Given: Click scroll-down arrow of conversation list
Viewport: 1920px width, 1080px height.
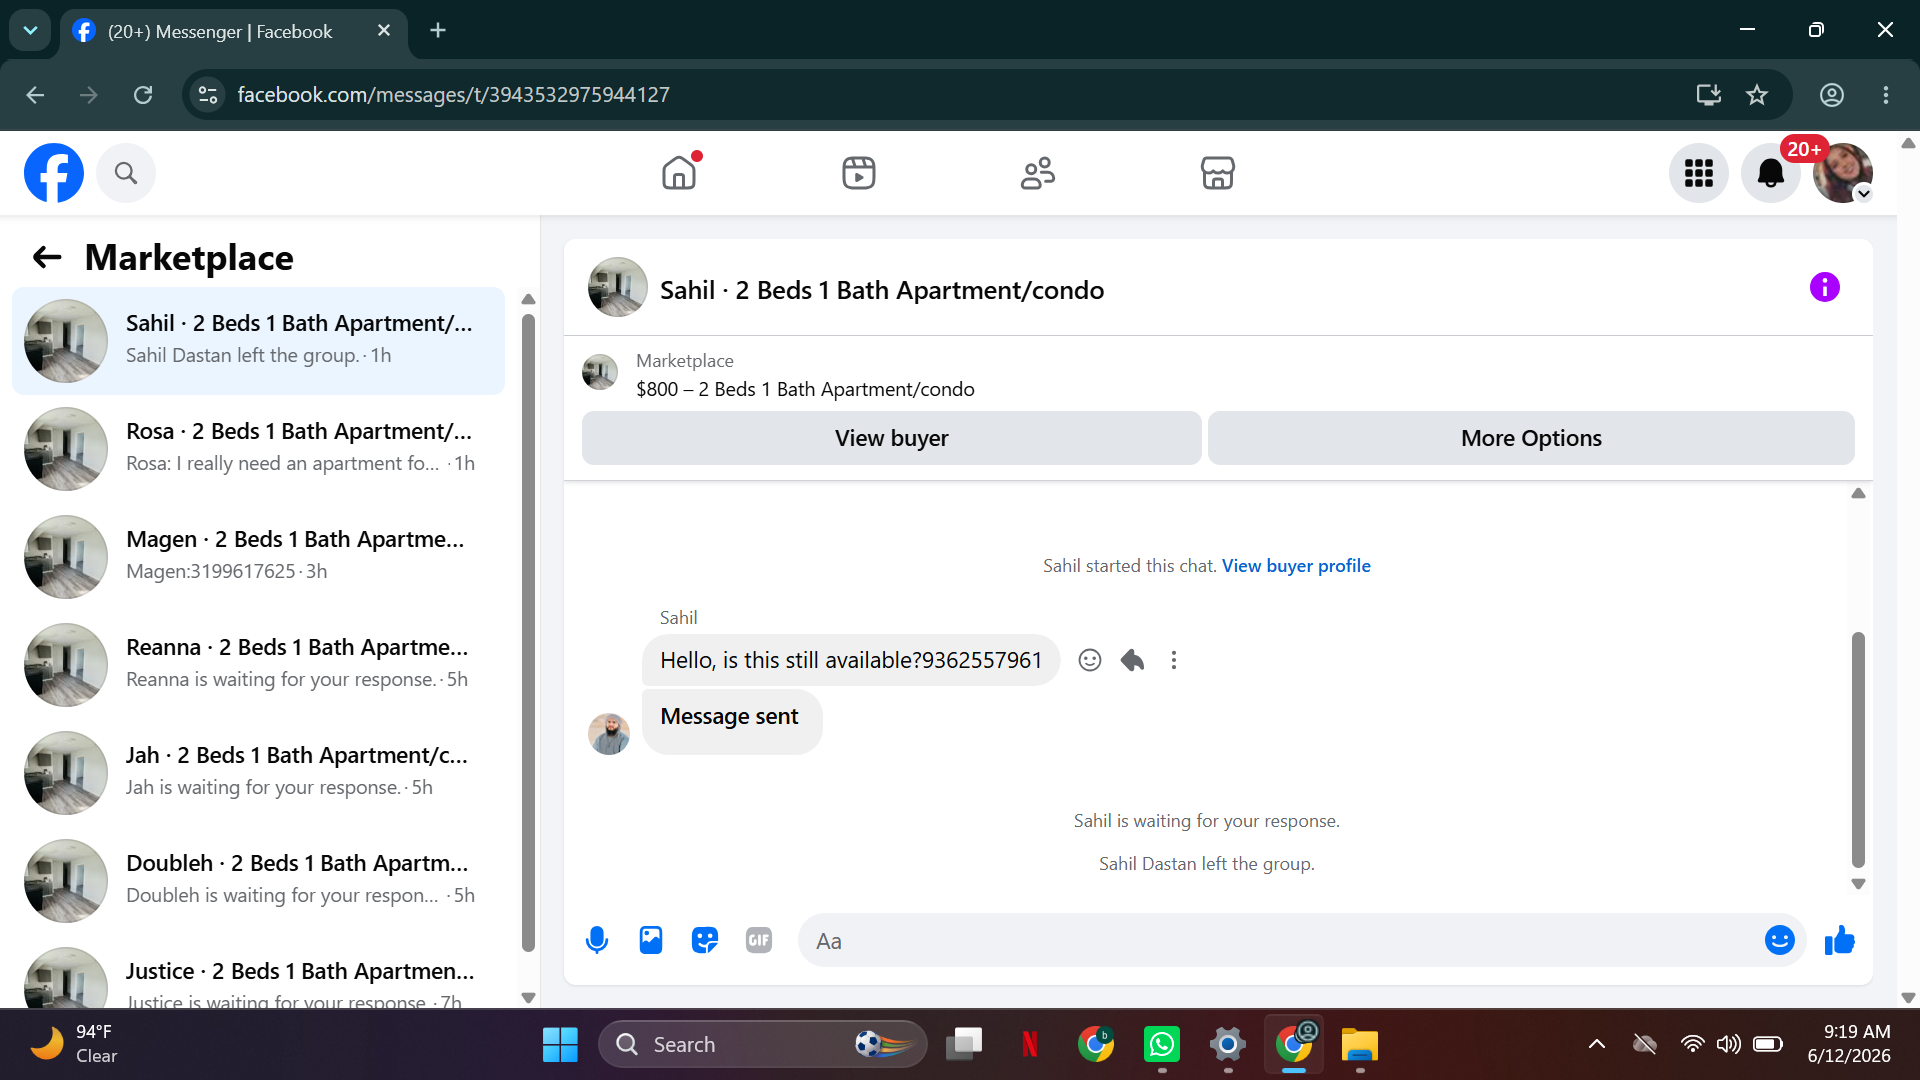Looking at the screenshot, I should point(529,997).
